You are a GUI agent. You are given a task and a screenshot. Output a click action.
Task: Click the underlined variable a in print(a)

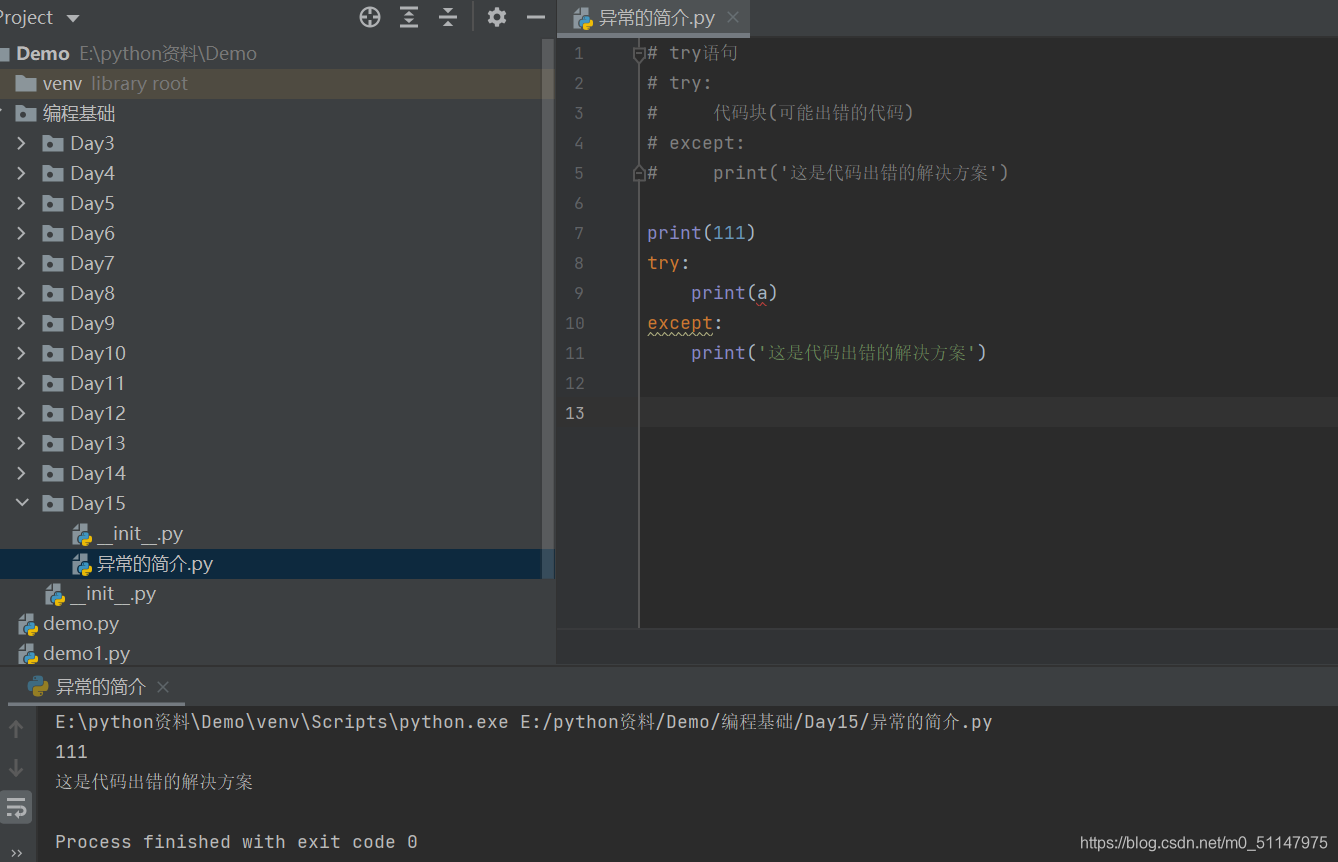[x=761, y=294]
